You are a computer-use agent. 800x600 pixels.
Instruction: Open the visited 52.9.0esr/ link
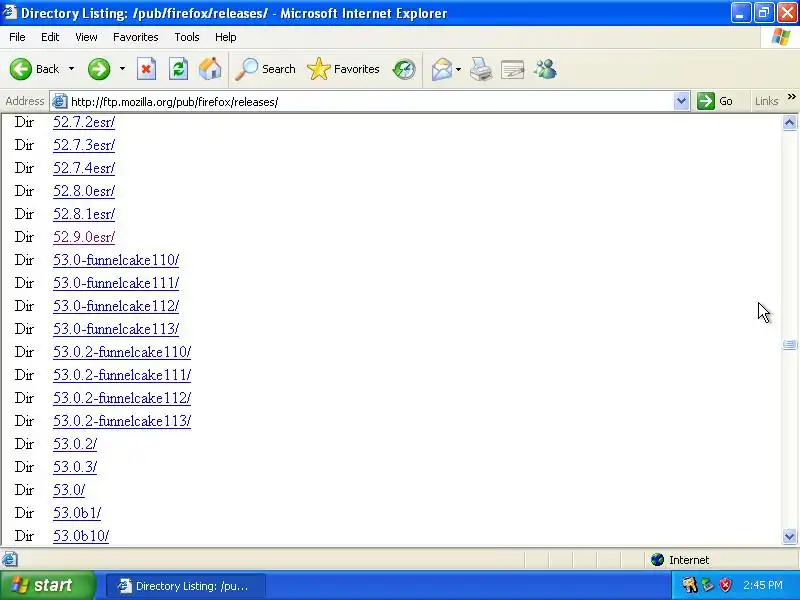(84, 237)
